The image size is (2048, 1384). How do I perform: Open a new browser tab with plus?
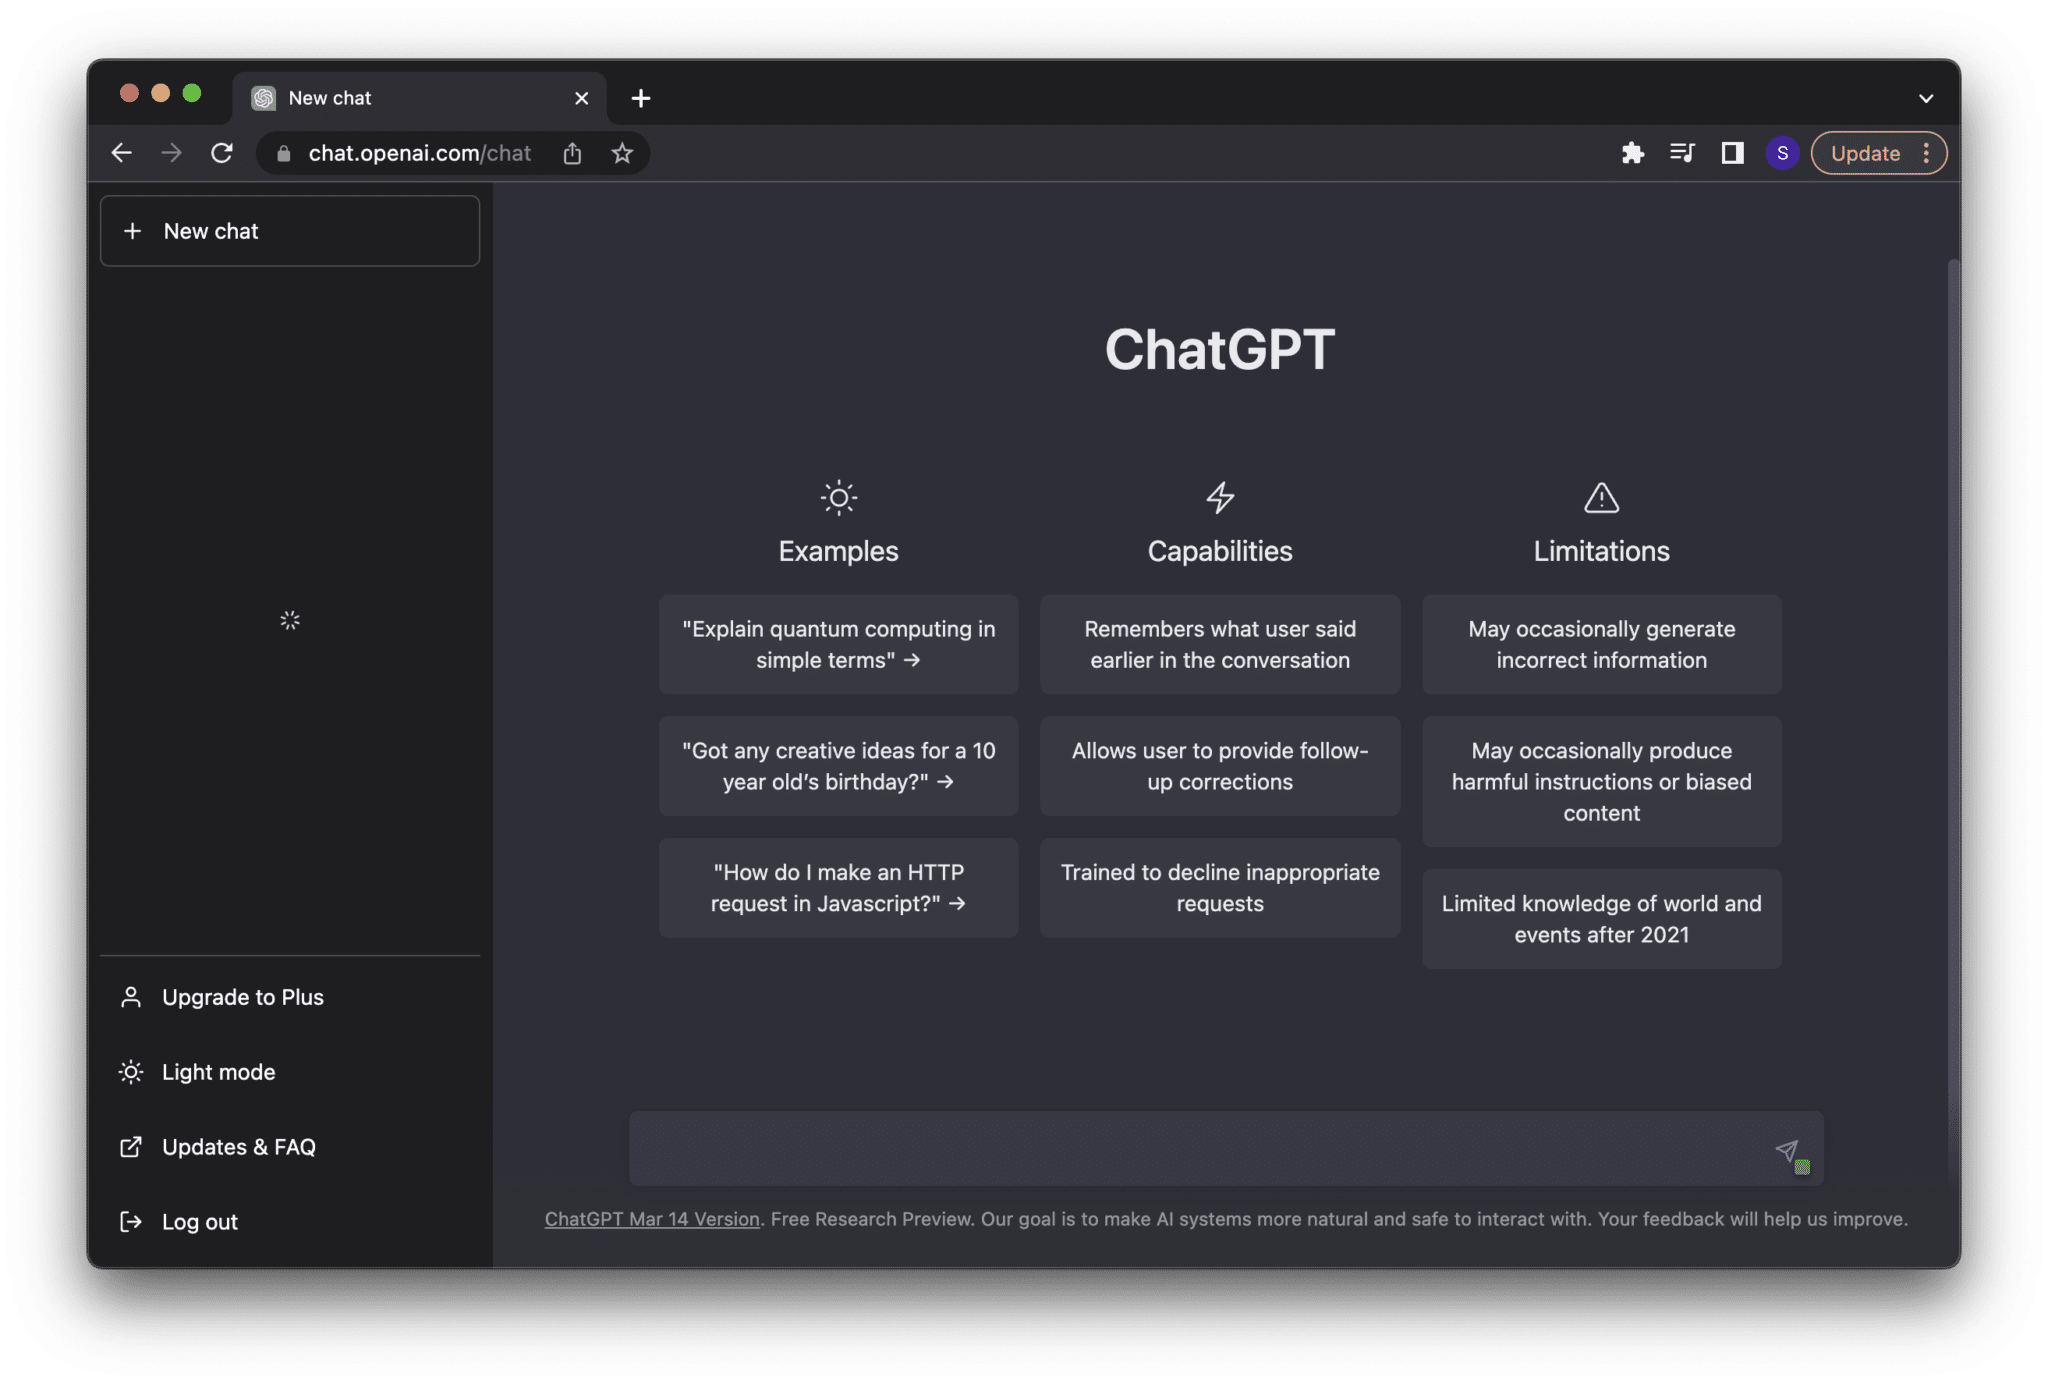tap(641, 98)
